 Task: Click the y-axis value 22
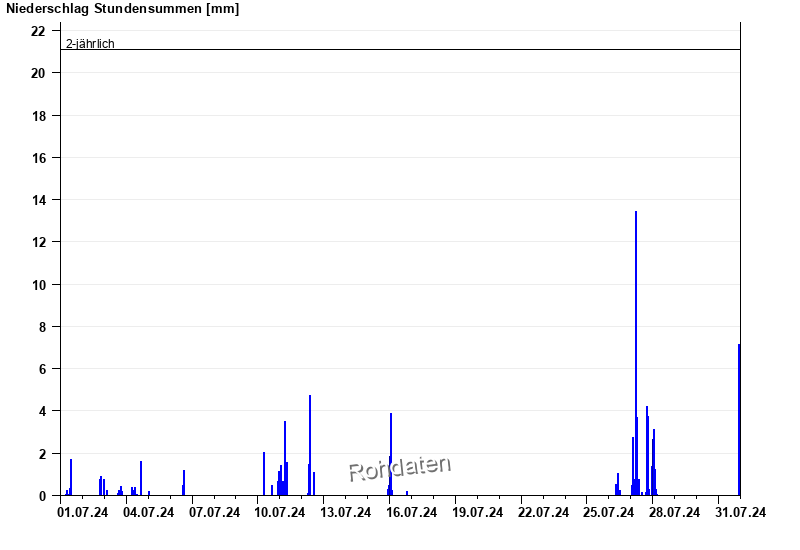pyautogui.click(x=38, y=31)
